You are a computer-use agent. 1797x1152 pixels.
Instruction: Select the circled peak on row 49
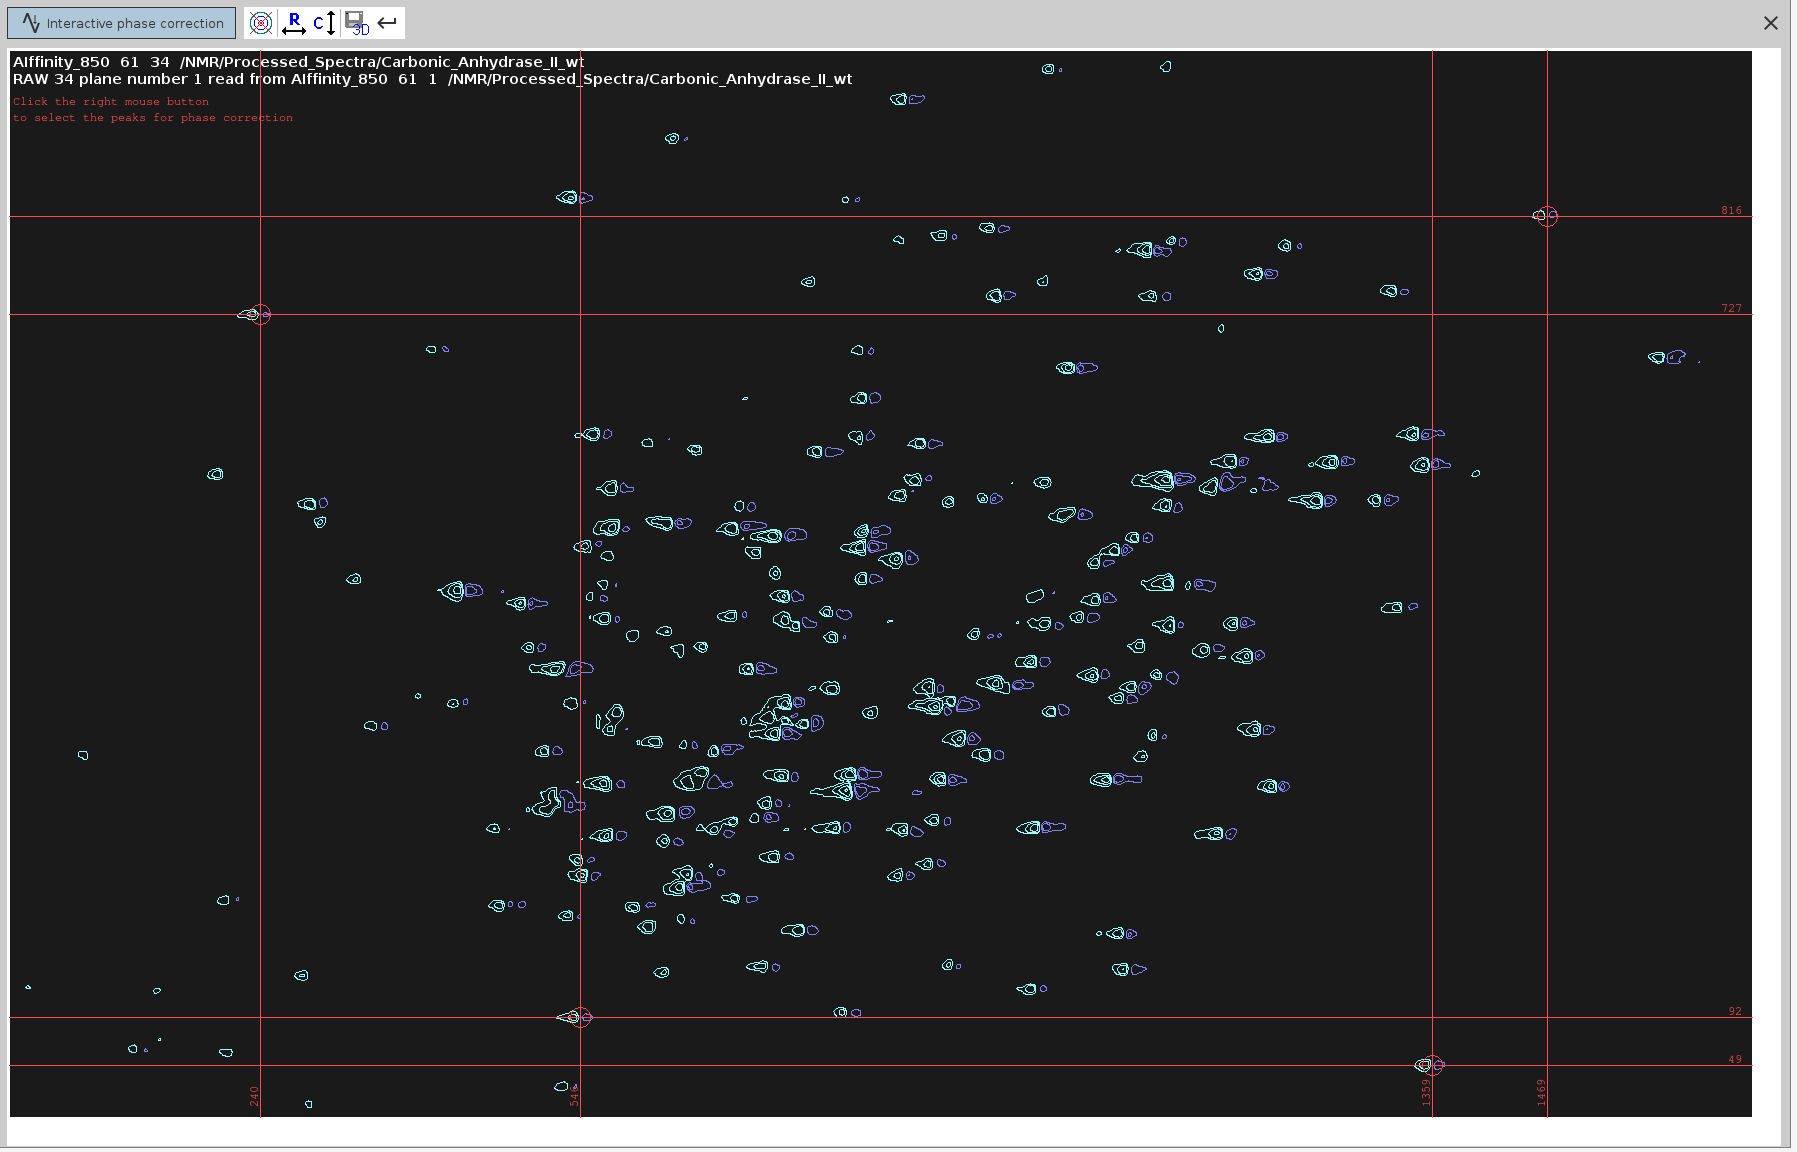tap(1430, 1065)
